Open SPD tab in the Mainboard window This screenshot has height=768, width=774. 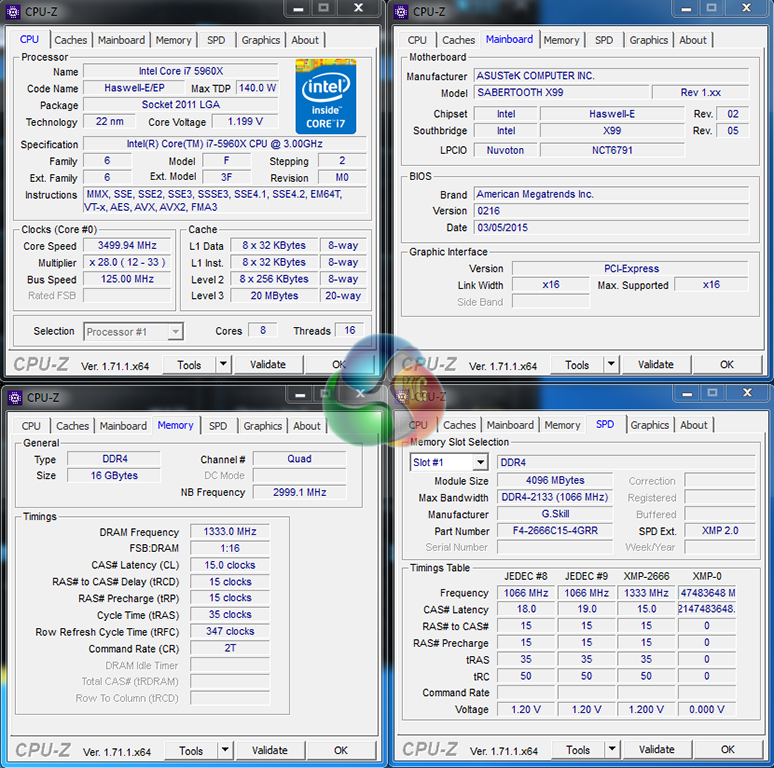coord(604,40)
